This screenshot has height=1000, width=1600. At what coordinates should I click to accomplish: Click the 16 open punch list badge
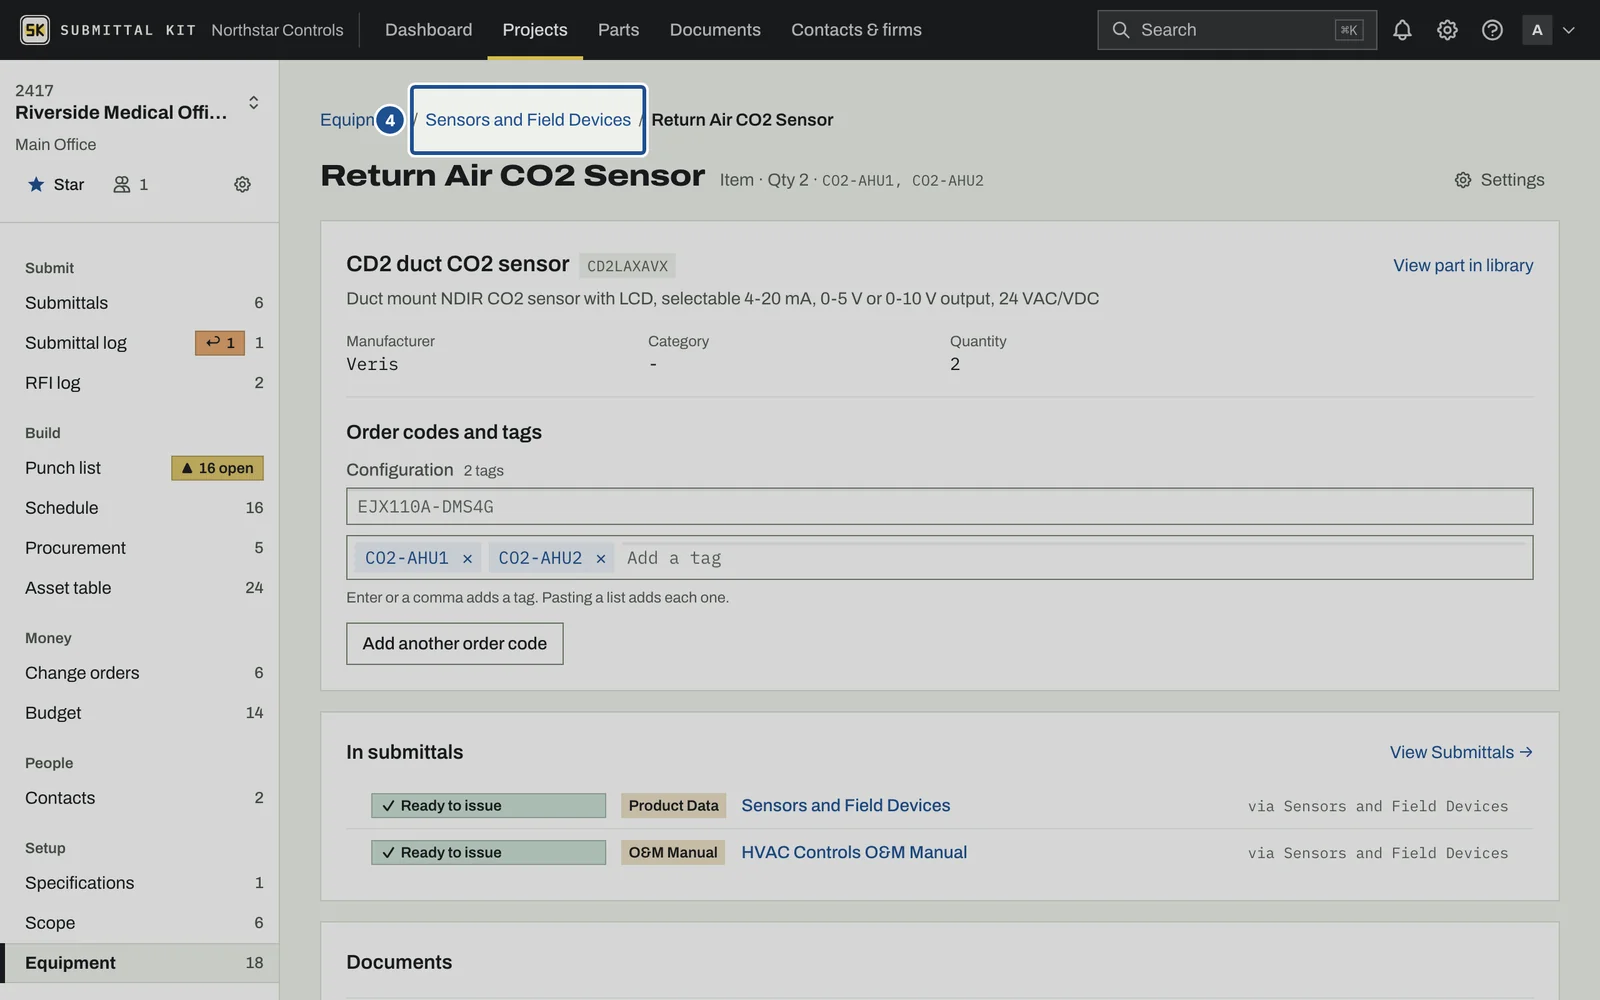click(218, 468)
